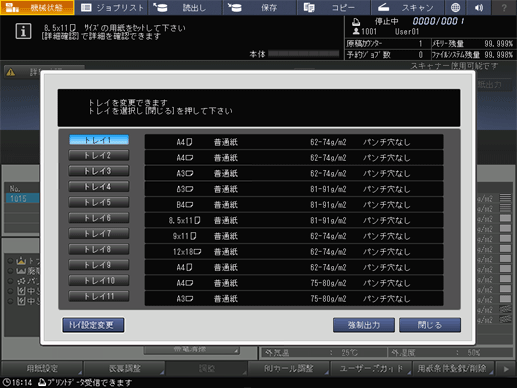Open the 読出し recall tab

(186, 7)
